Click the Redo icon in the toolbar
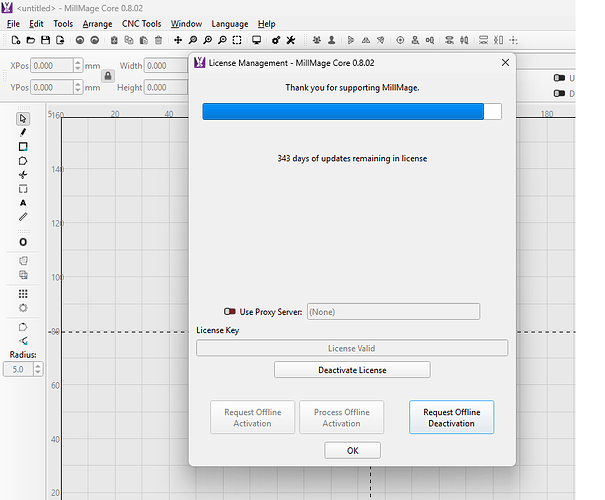The height and width of the screenshot is (500, 605). tap(95, 40)
